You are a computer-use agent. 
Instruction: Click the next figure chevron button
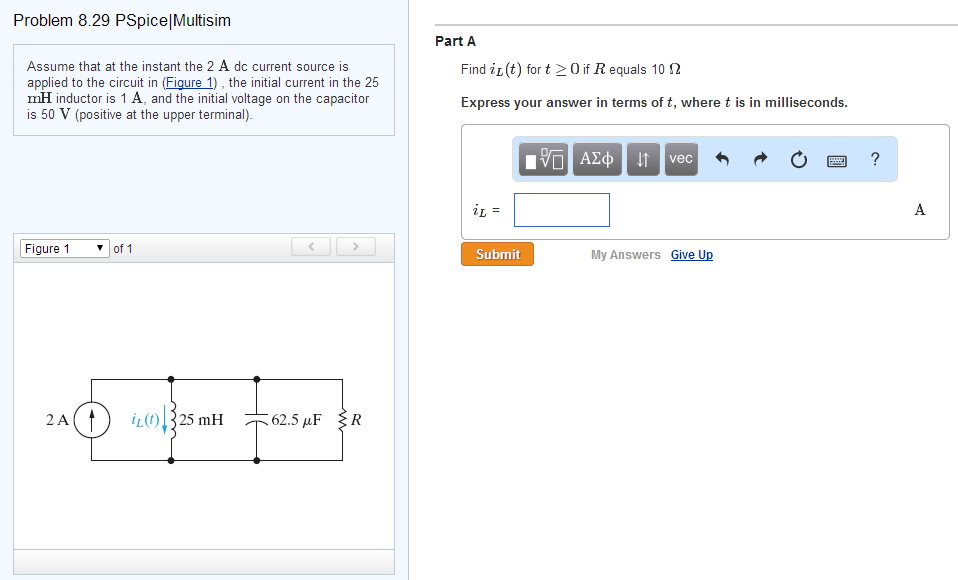(x=355, y=246)
